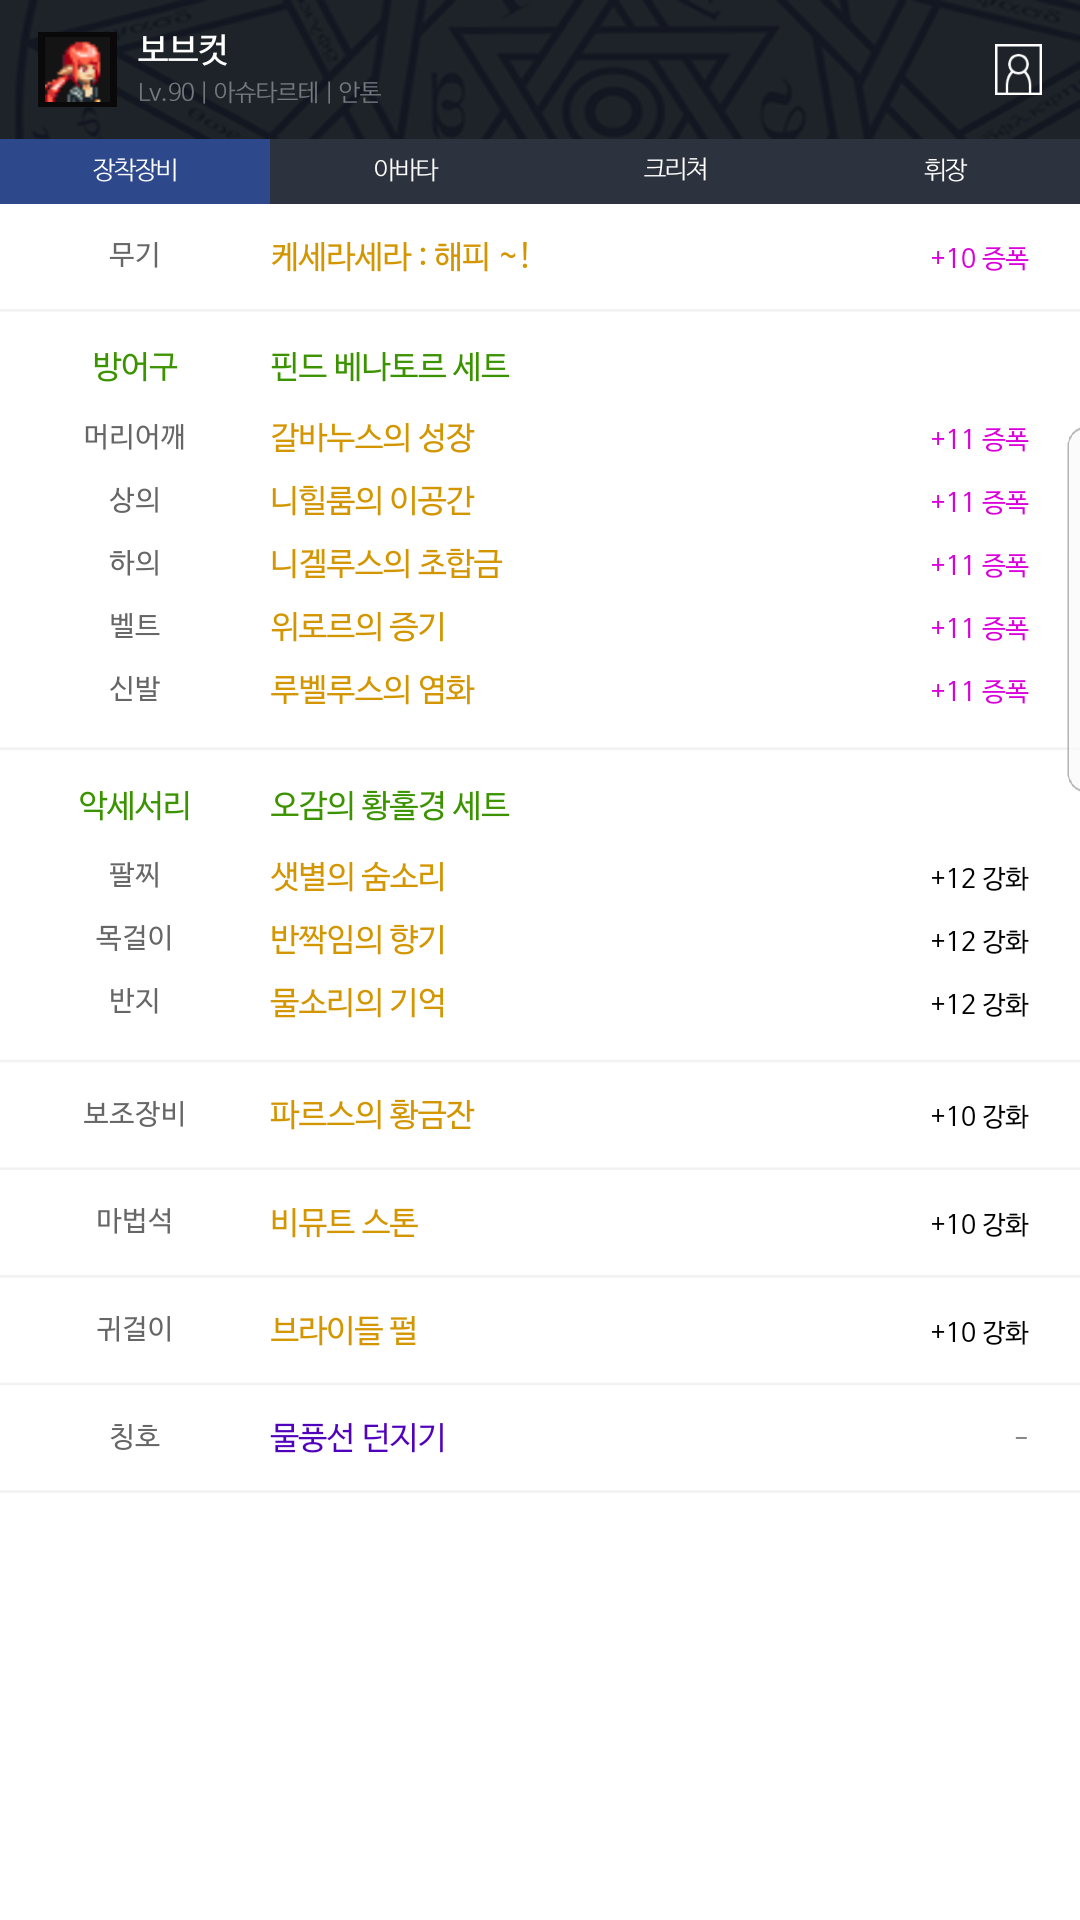Switch to the 아바타 tab
This screenshot has height=1920, width=1080.
coord(405,170)
